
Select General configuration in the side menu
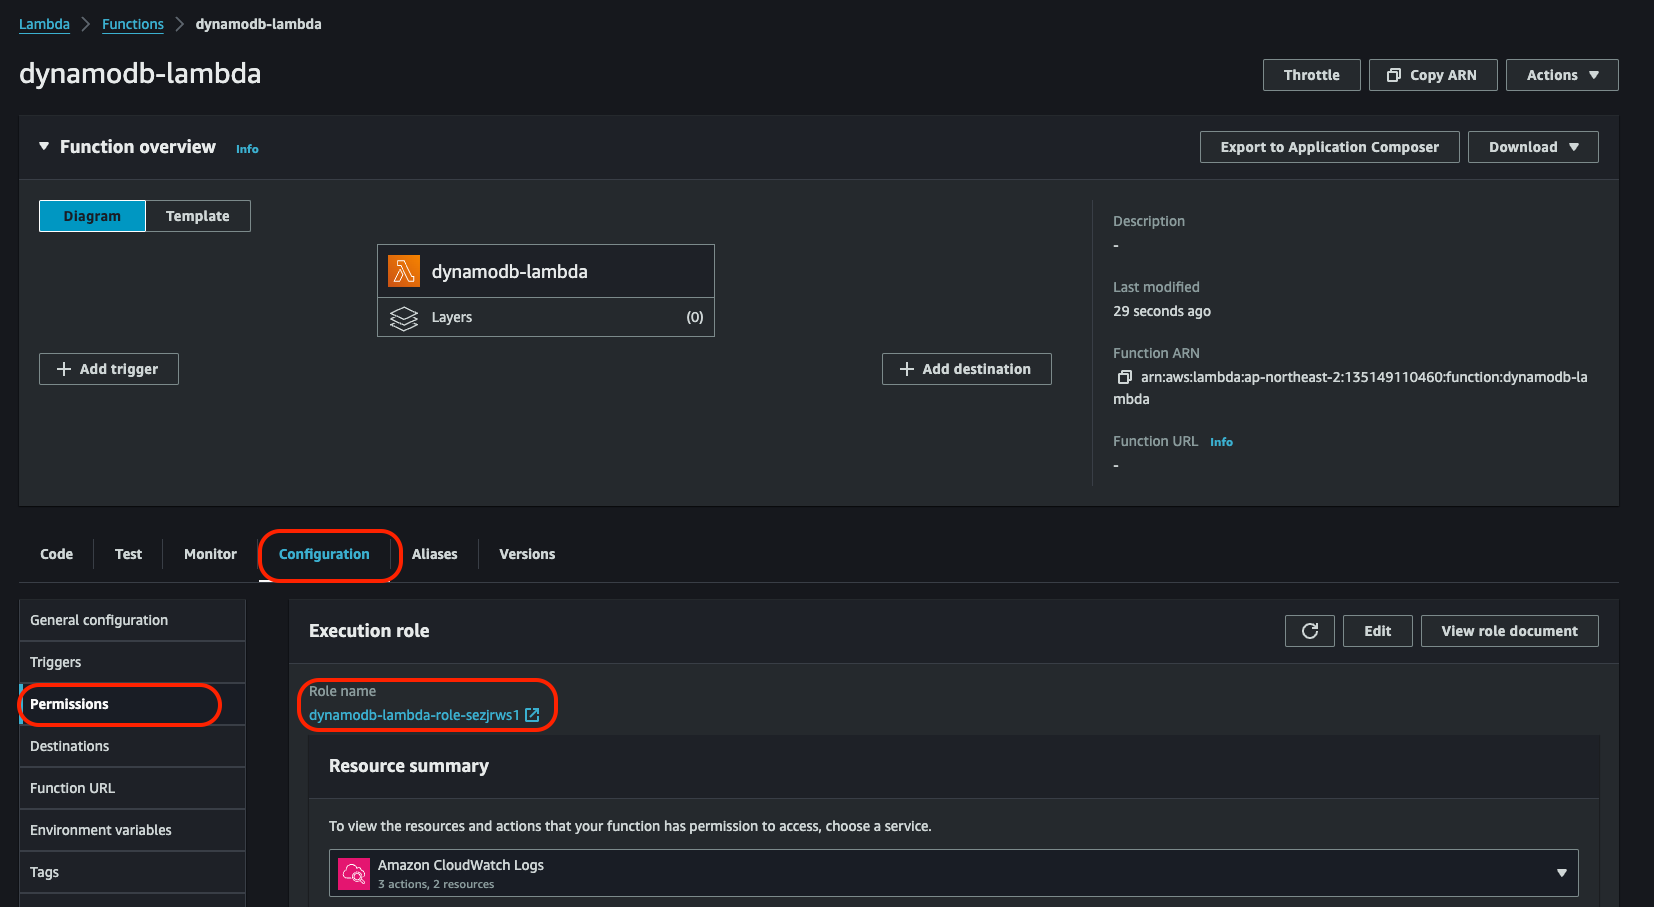pos(132,620)
